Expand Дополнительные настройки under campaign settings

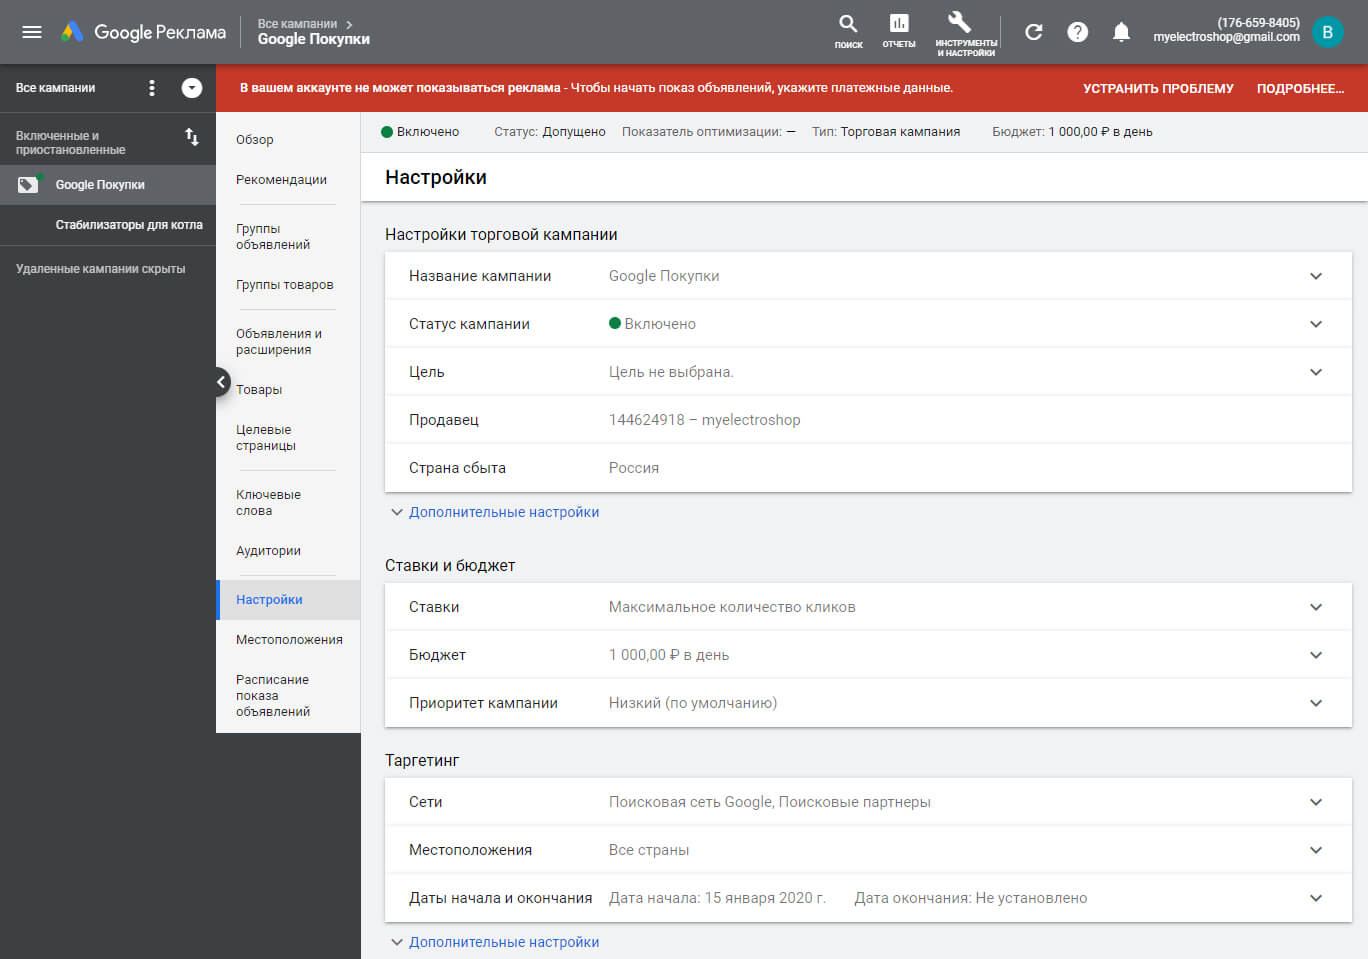[503, 512]
